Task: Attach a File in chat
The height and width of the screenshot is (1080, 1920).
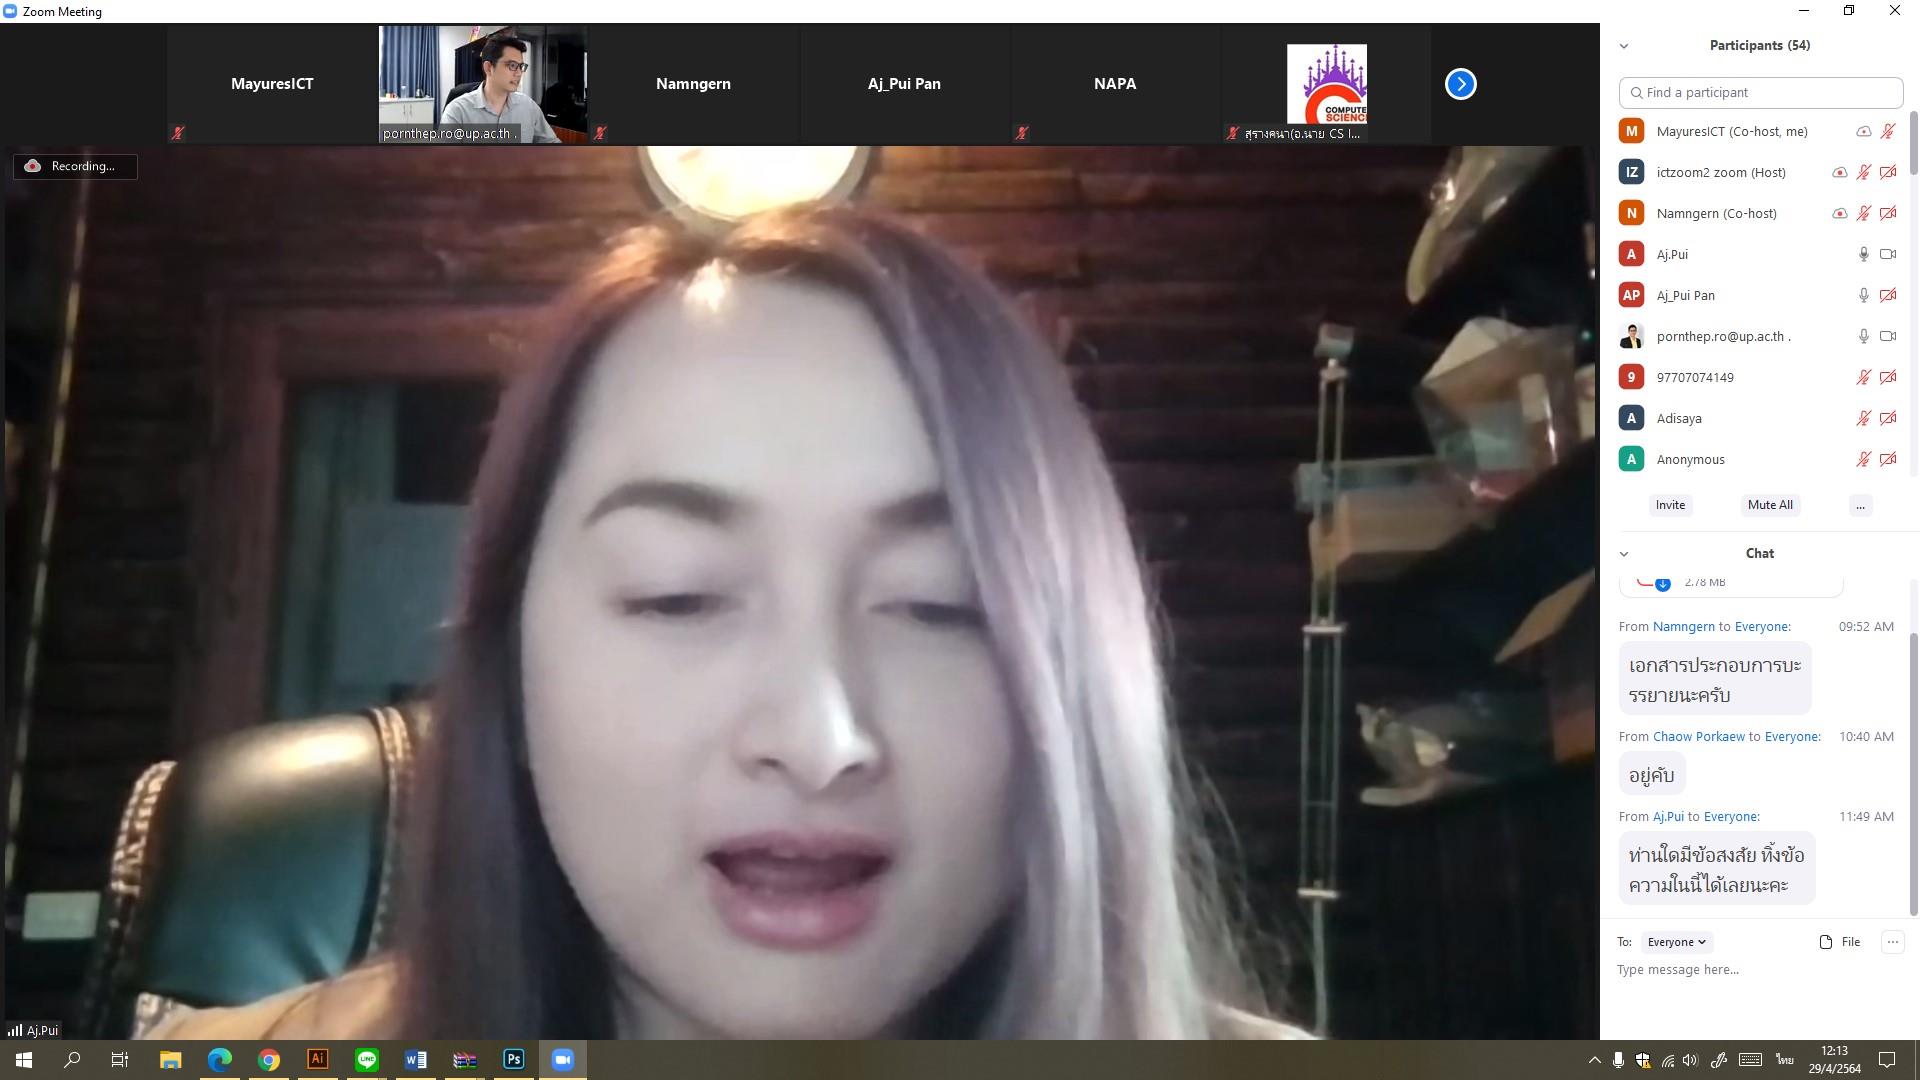Action: (1840, 942)
